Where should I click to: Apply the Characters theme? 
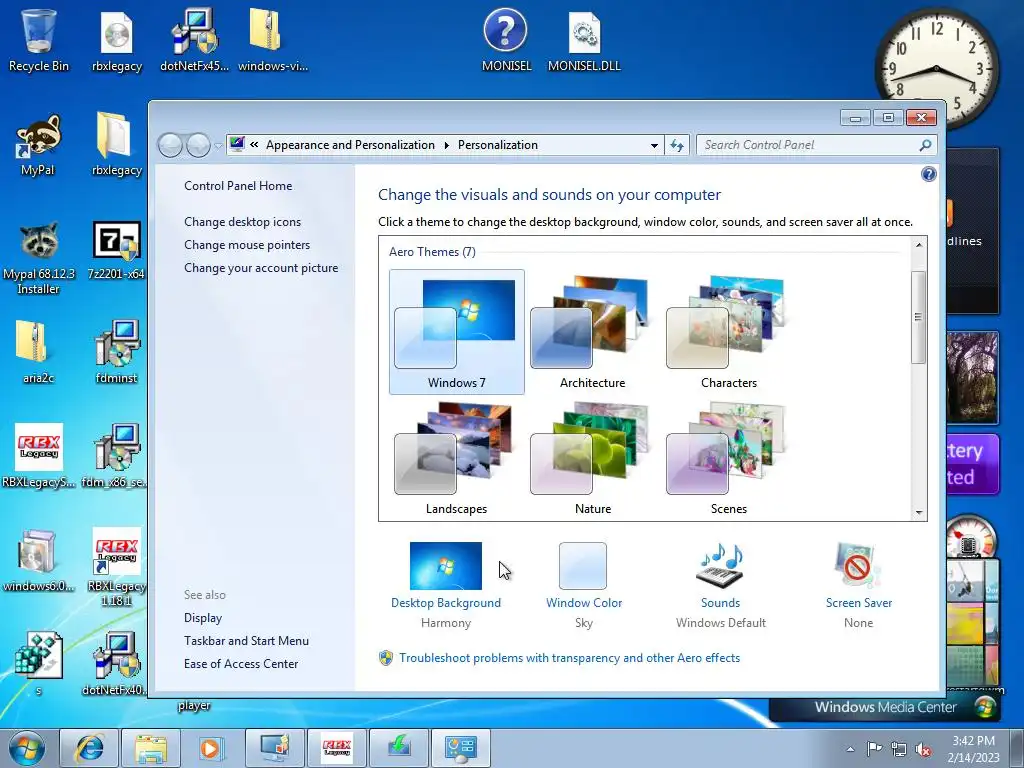coord(728,332)
